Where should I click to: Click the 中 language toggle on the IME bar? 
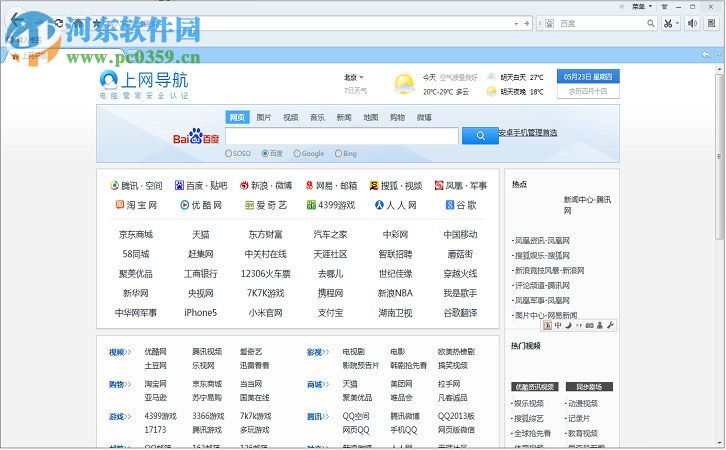(x=558, y=325)
